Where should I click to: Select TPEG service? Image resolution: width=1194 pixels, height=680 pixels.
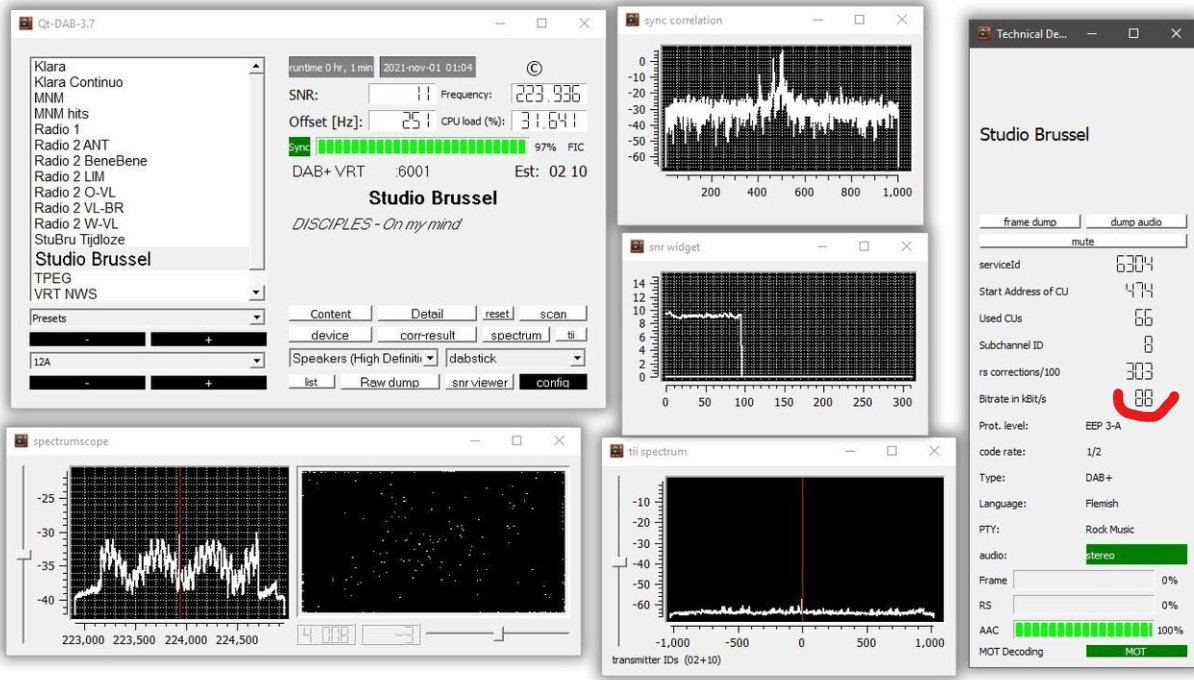pos(53,278)
